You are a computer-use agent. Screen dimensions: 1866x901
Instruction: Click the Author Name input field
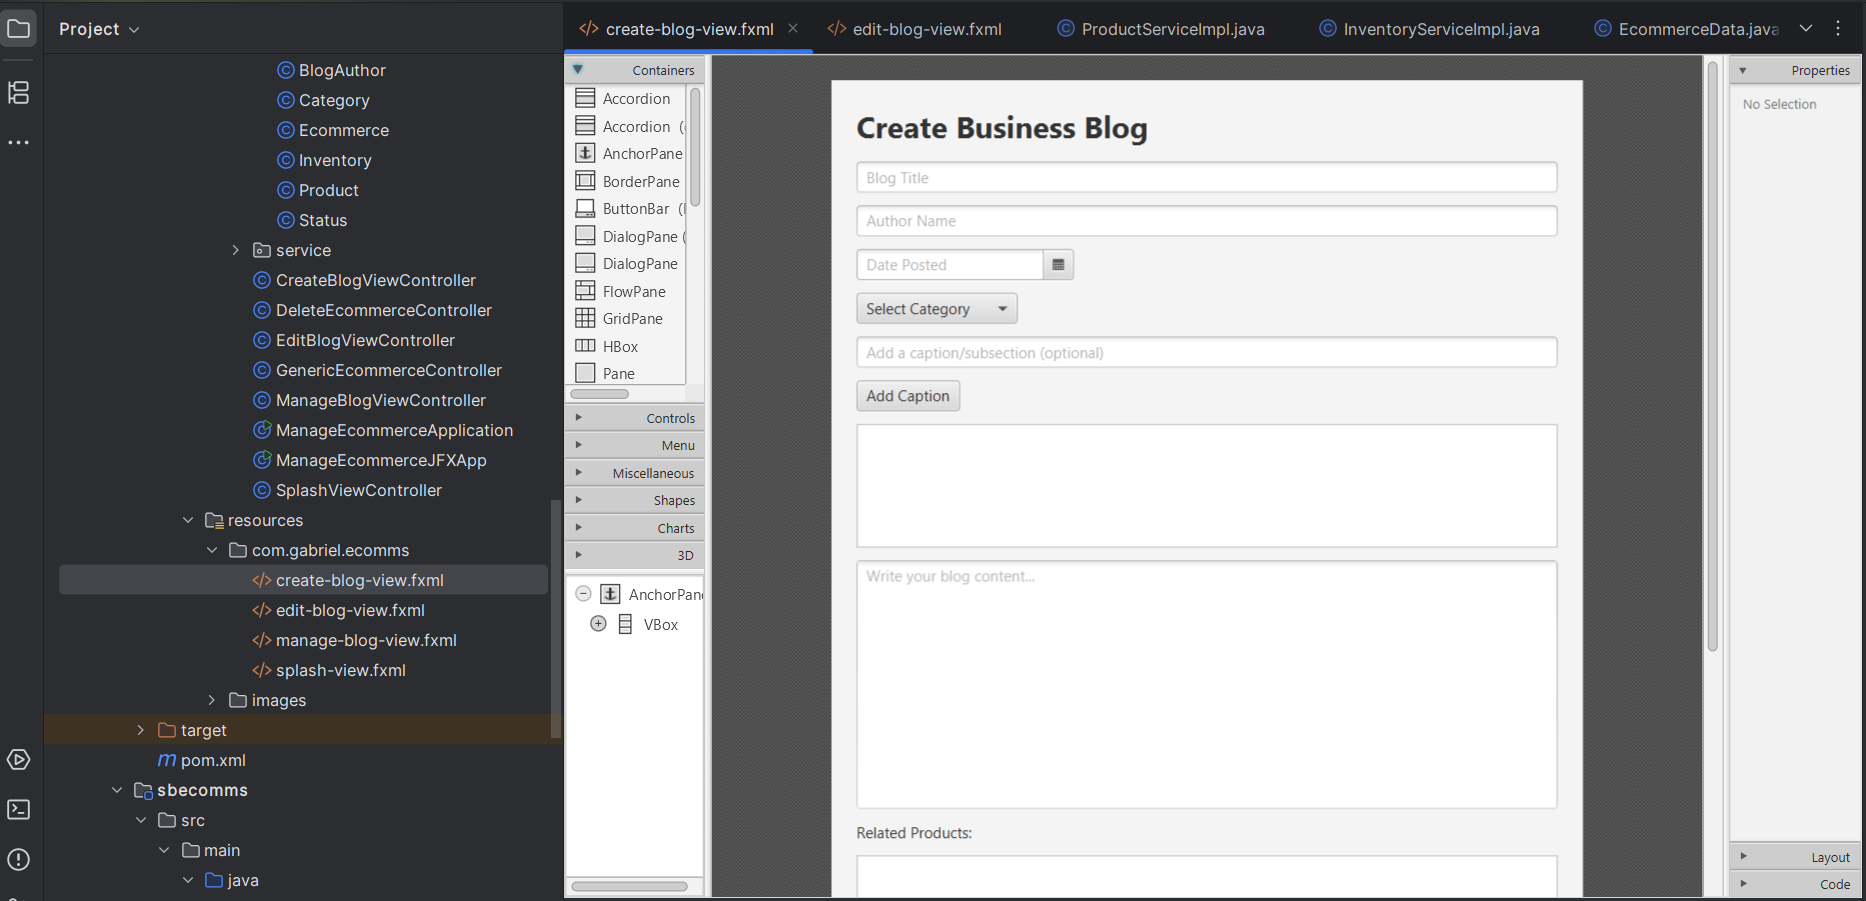1206,221
